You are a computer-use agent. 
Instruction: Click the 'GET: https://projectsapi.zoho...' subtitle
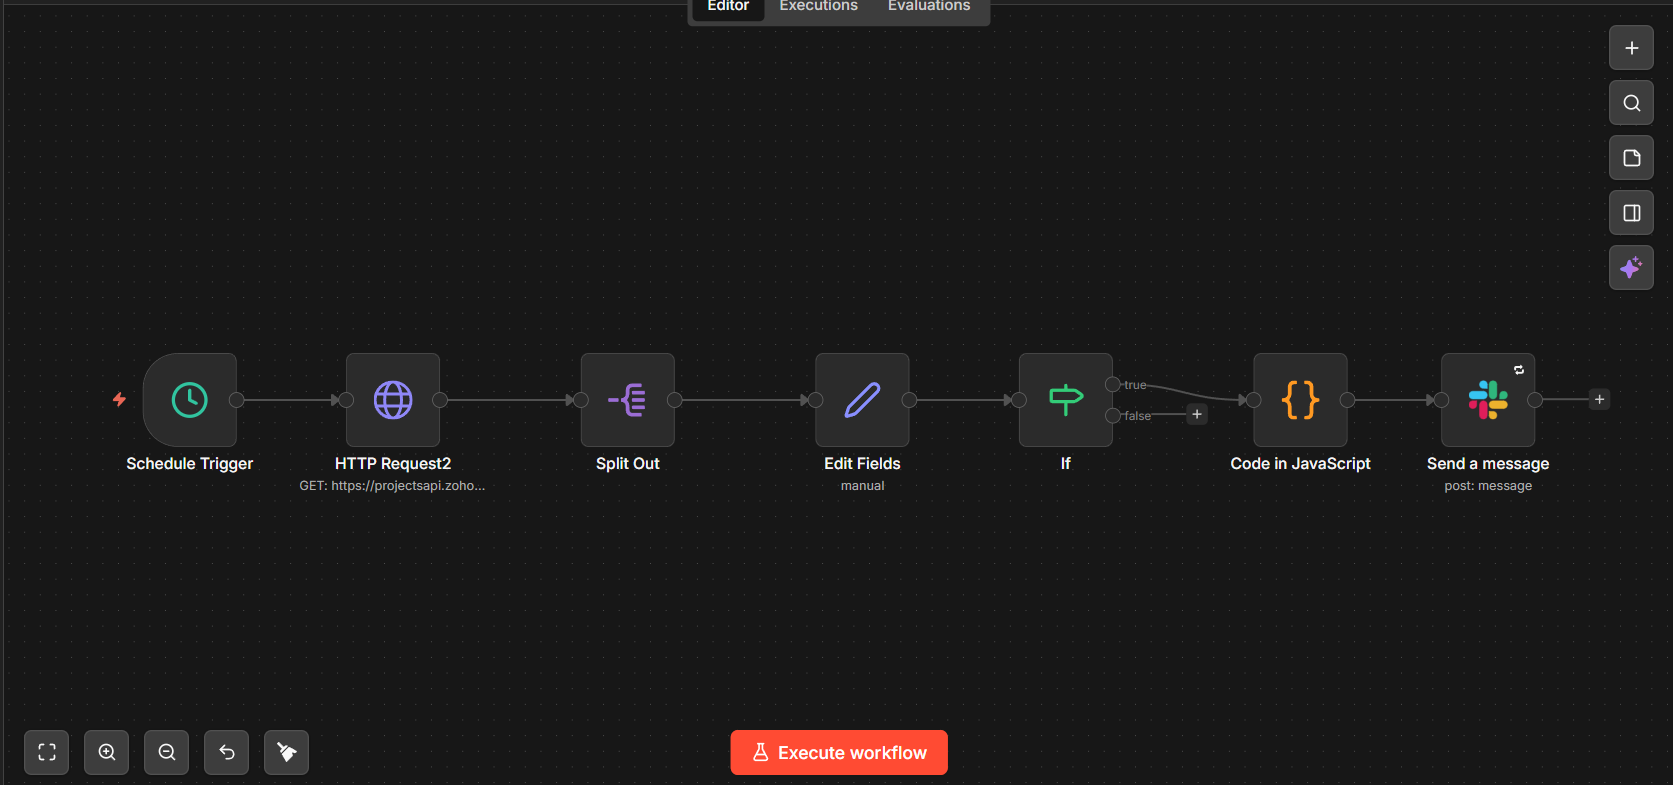point(392,486)
